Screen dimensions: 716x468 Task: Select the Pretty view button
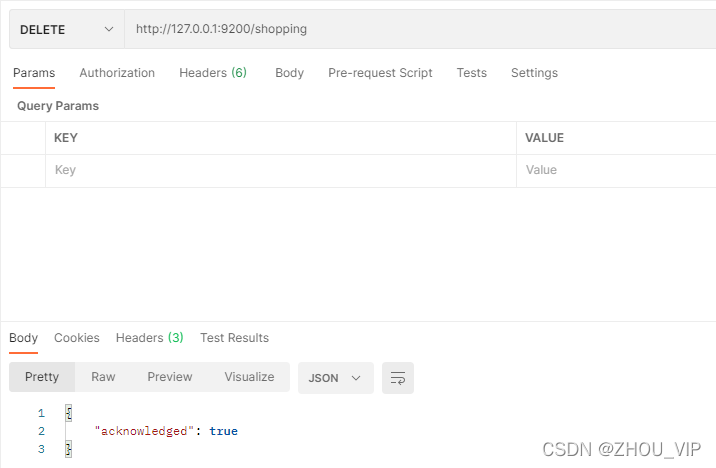point(42,377)
